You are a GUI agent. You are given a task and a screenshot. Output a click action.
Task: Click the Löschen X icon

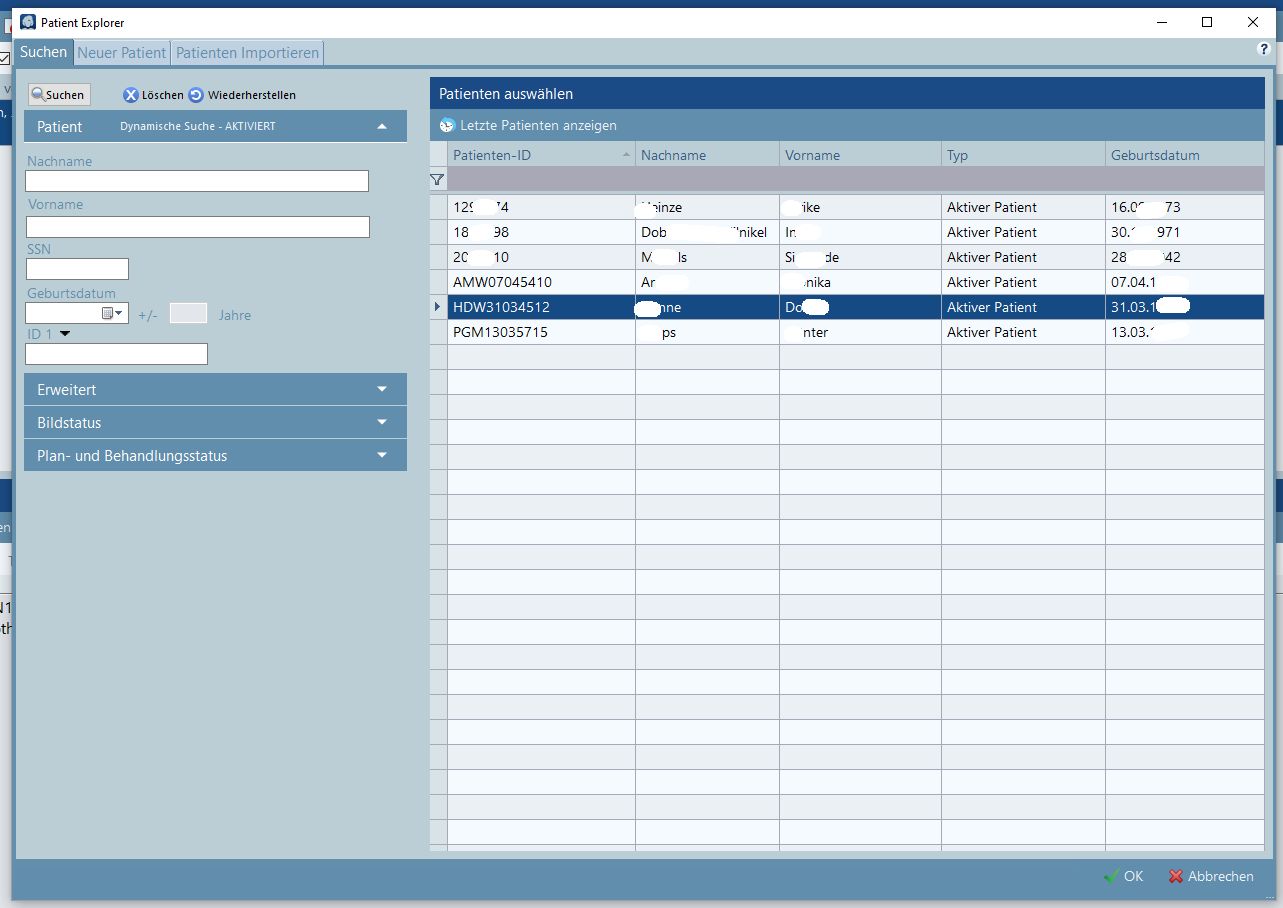pyautogui.click(x=131, y=95)
